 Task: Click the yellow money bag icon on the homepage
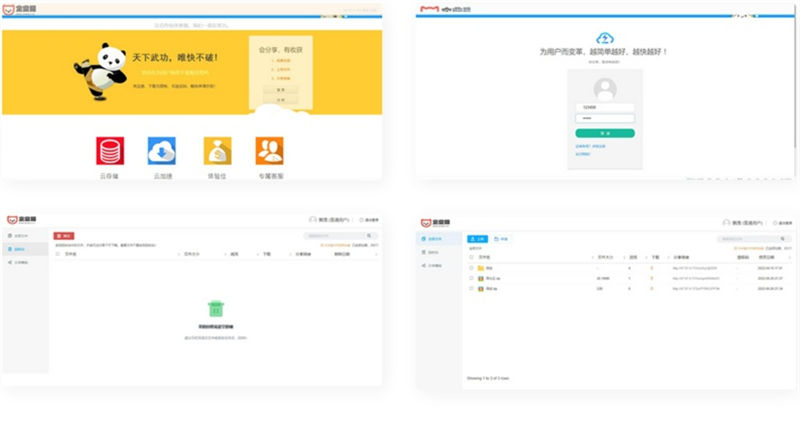(x=217, y=151)
